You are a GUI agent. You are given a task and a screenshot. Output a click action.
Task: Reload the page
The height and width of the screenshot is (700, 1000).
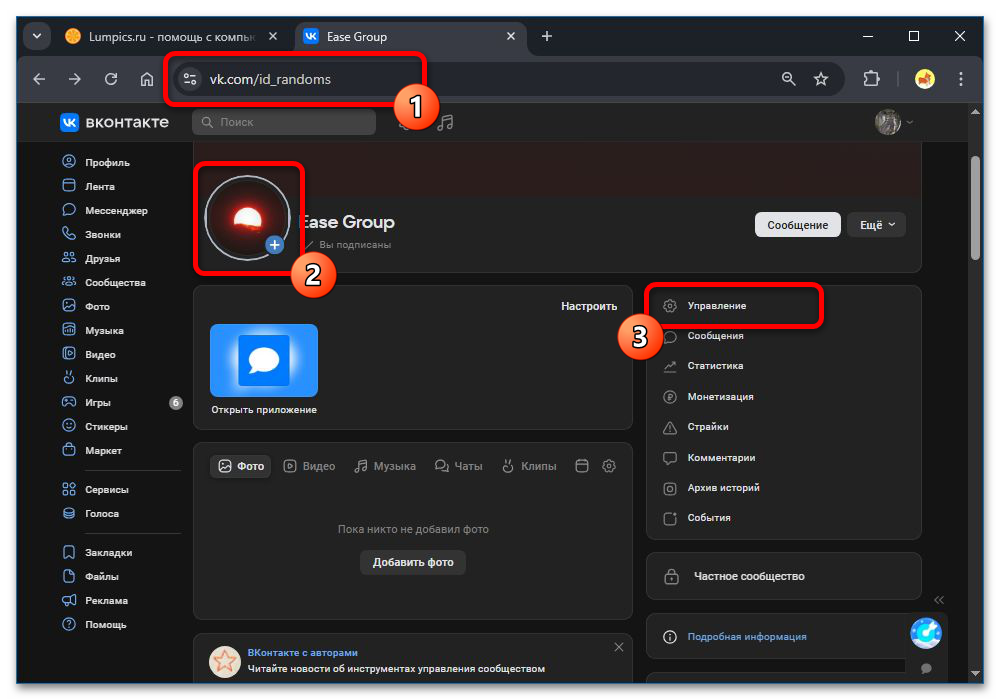click(111, 79)
